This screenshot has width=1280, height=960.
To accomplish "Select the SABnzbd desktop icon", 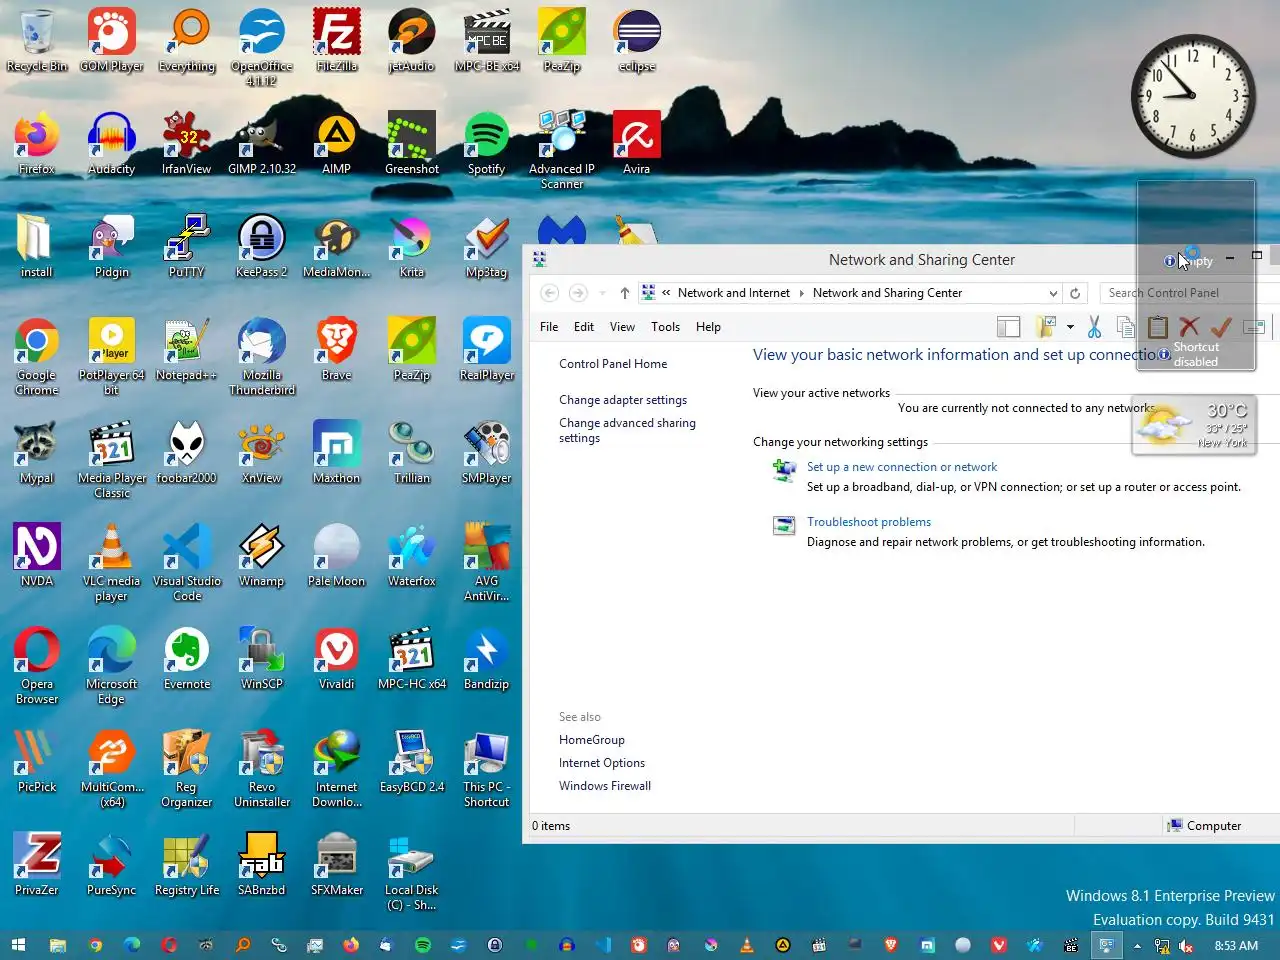I will tap(262, 864).
